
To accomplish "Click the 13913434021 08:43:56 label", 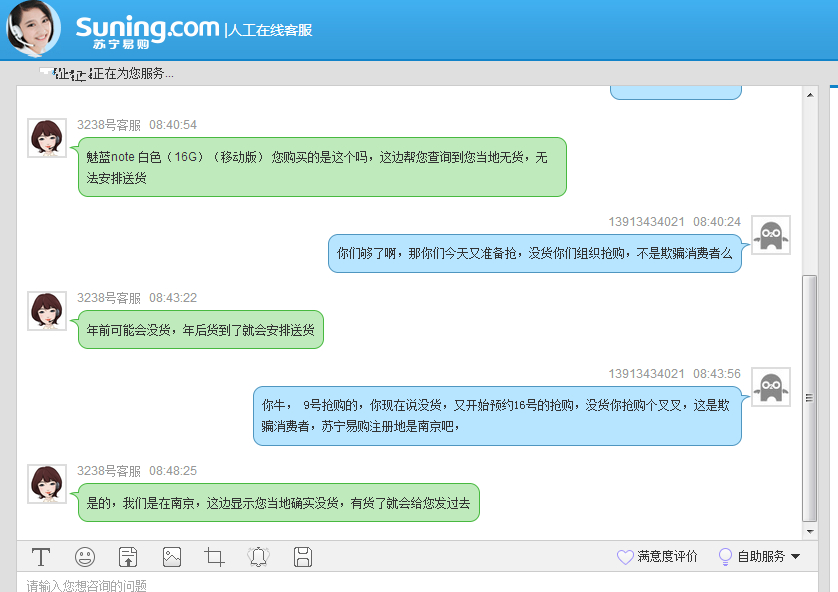I will [x=674, y=373].
